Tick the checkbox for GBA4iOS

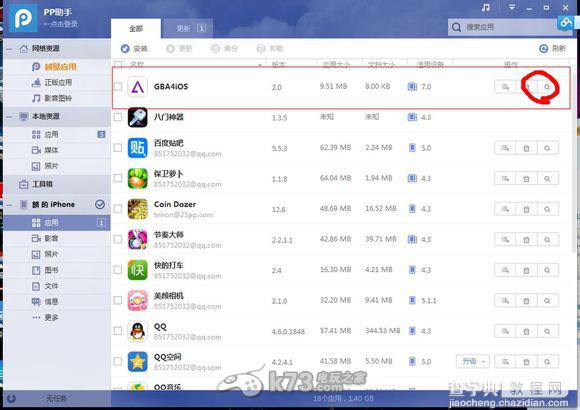[x=118, y=87]
